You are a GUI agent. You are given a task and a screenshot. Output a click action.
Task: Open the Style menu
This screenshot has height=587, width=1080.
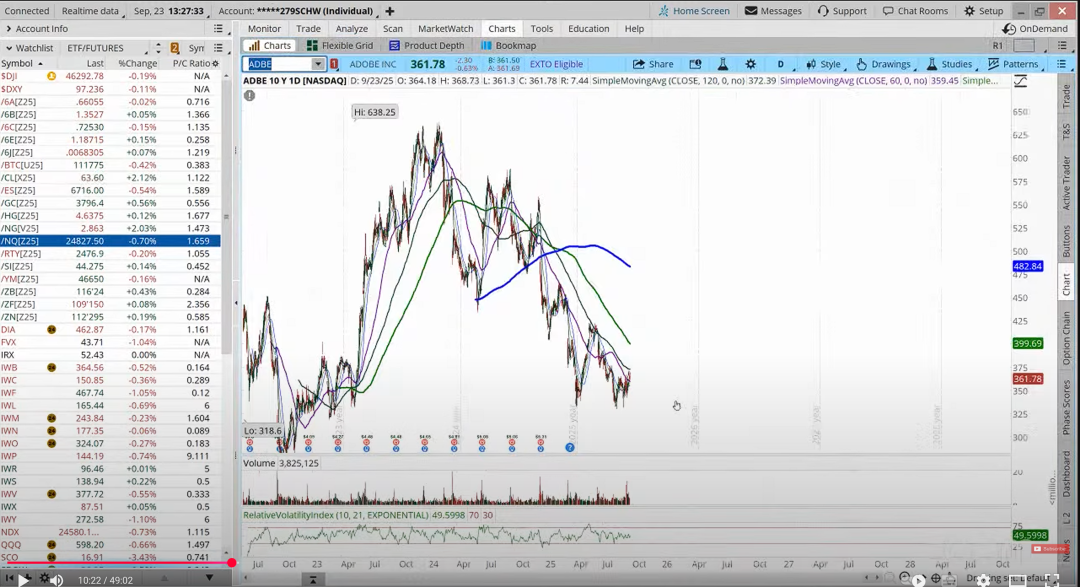tap(824, 64)
